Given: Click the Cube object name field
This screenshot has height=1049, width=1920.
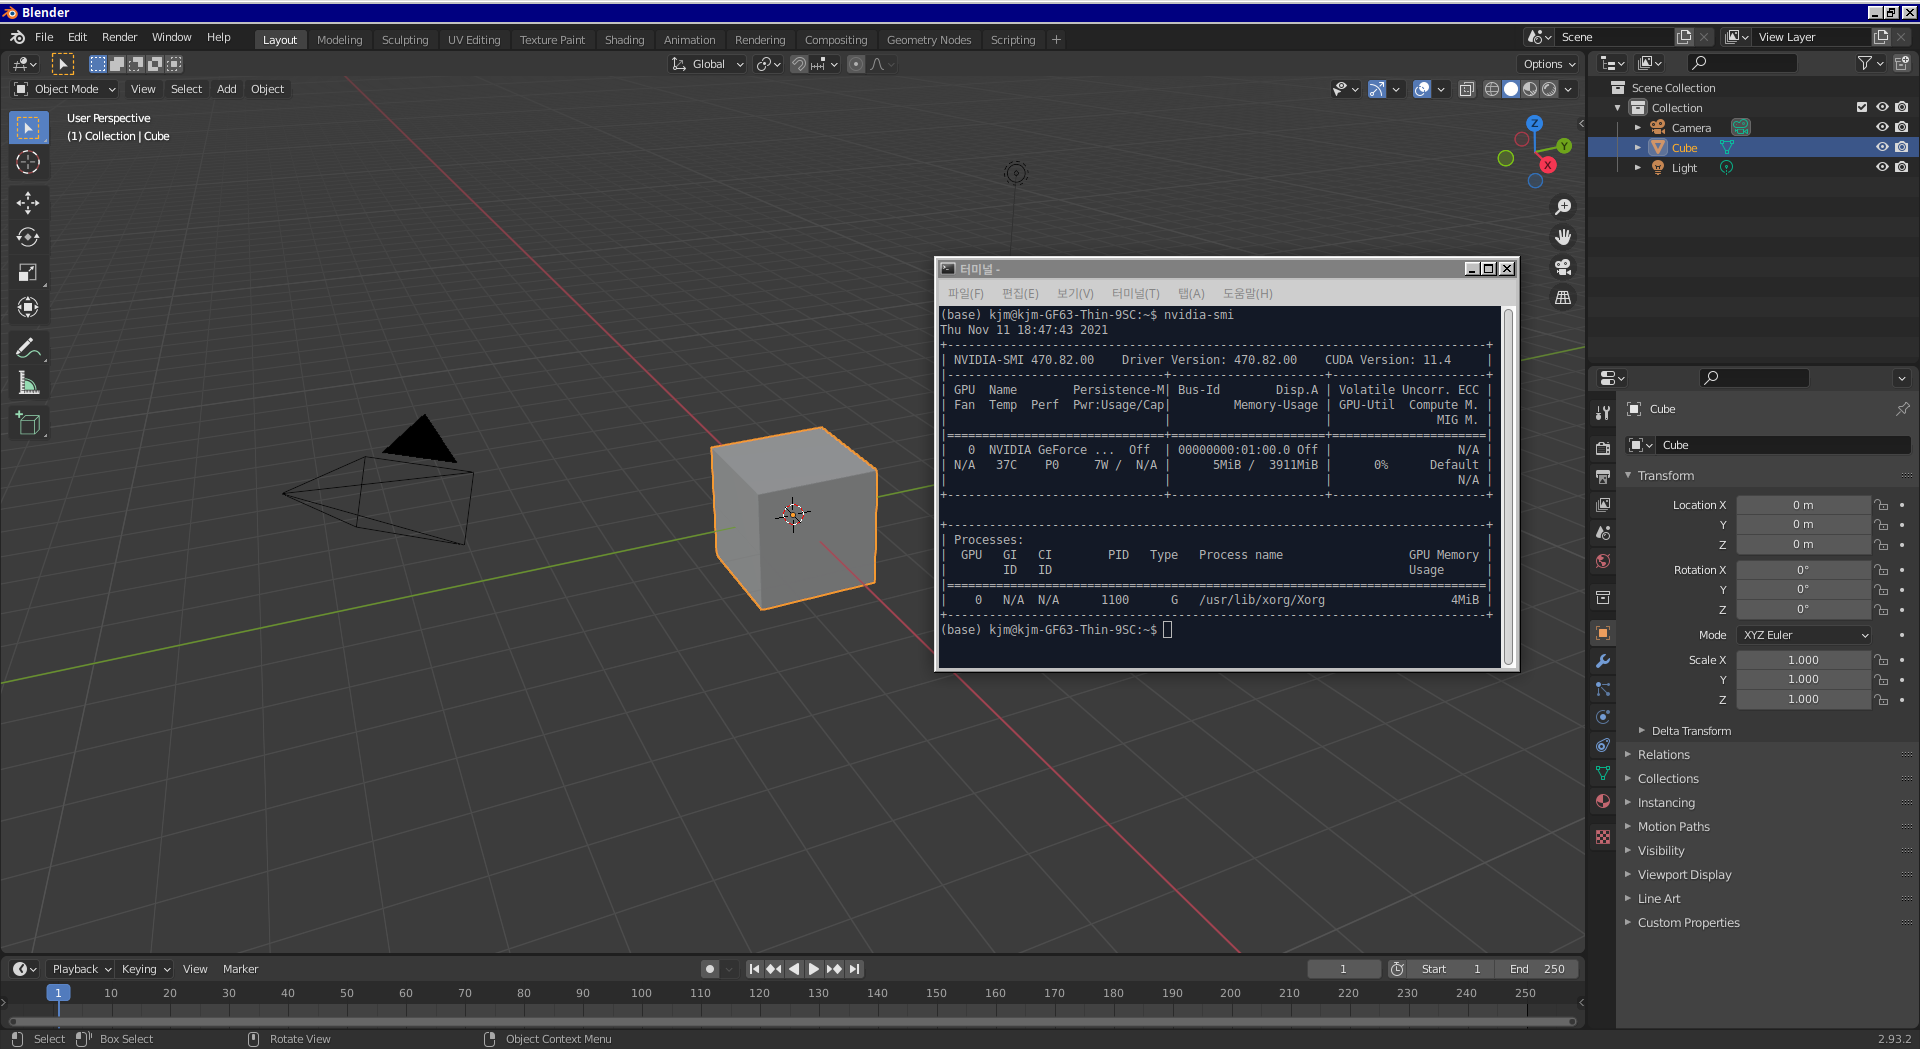Looking at the screenshot, I should click(x=1782, y=445).
